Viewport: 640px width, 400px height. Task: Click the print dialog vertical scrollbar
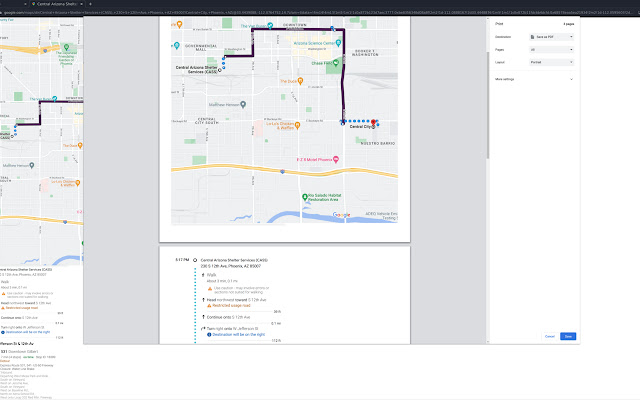click(488, 105)
